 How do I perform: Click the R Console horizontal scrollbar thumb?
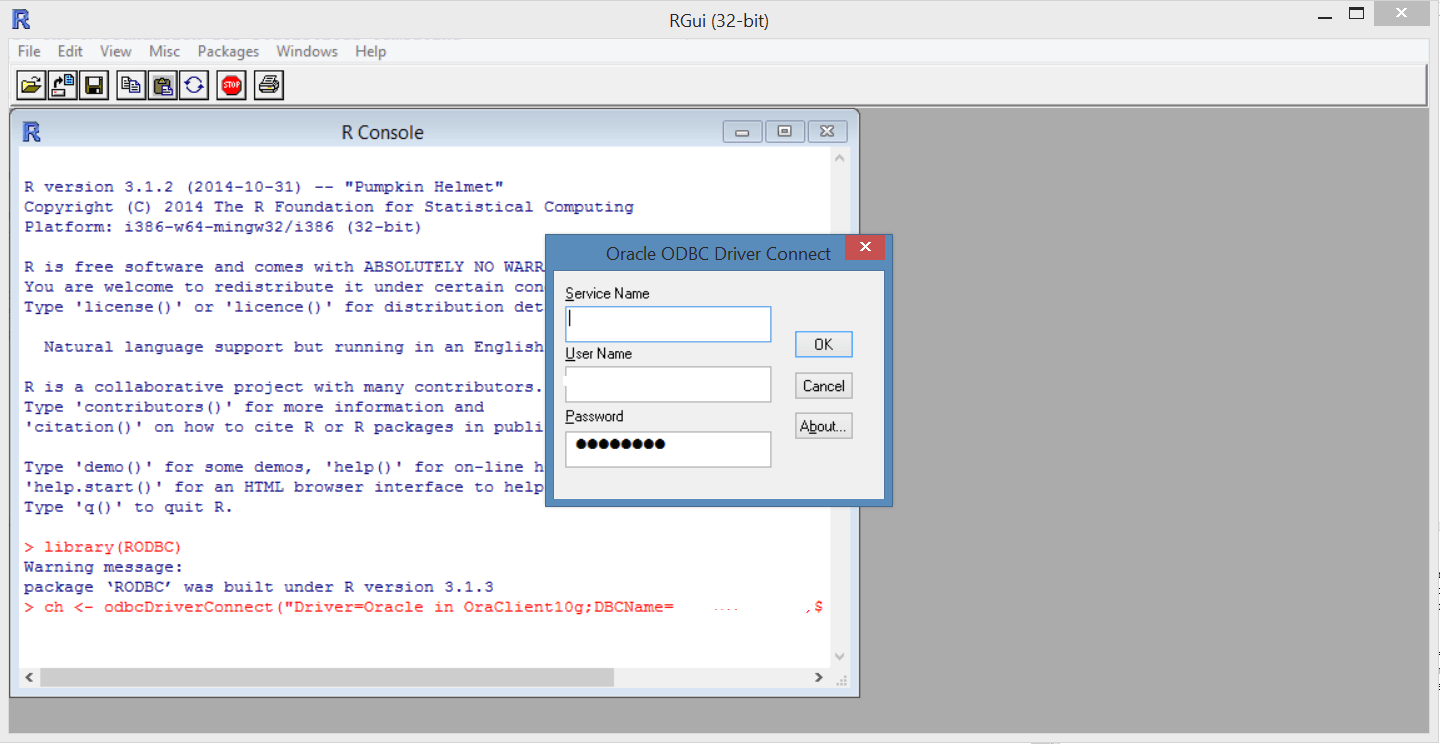pyautogui.click(x=326, y=677)
